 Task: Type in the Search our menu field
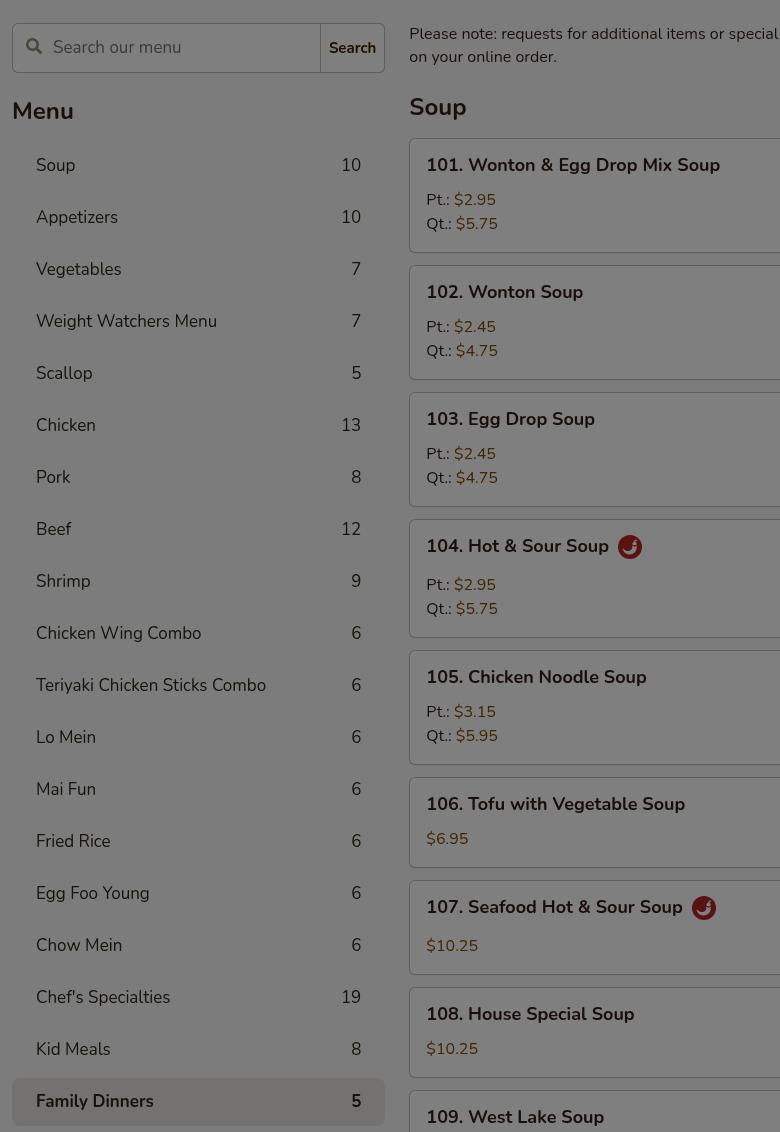180,48
